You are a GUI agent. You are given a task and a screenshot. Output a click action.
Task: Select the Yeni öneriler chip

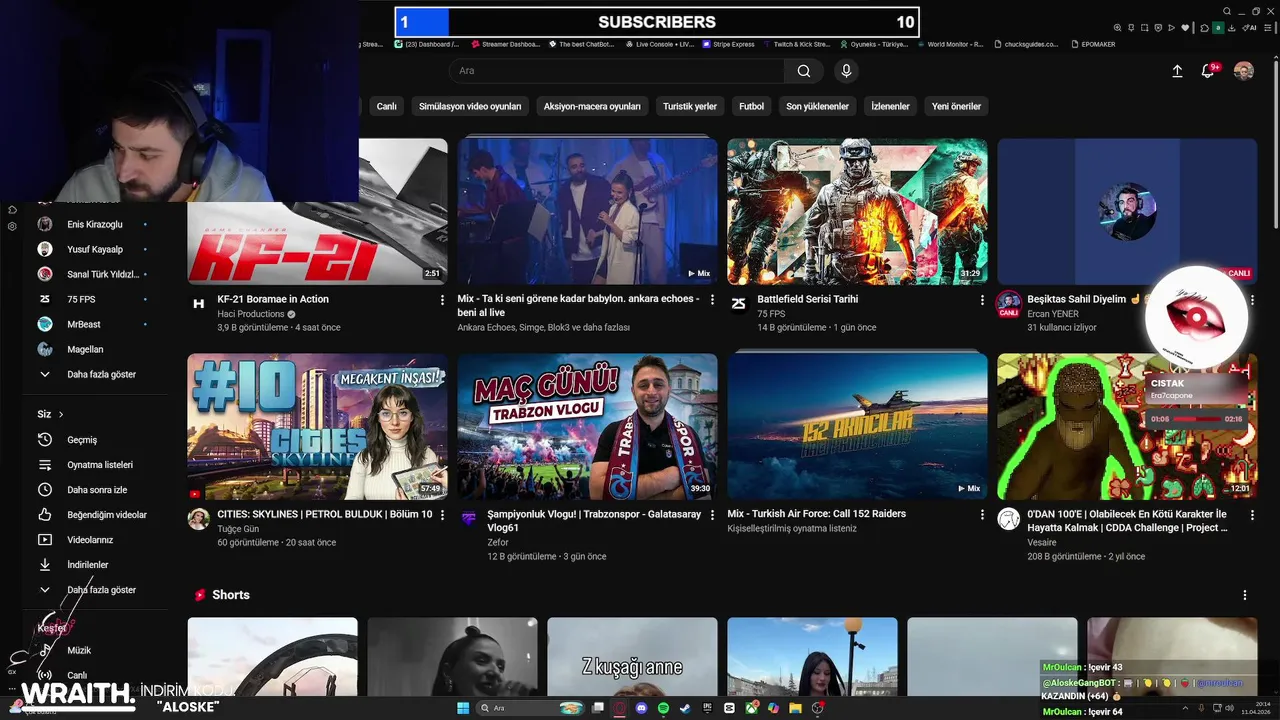pyautogui.click(x=956, y=106)
